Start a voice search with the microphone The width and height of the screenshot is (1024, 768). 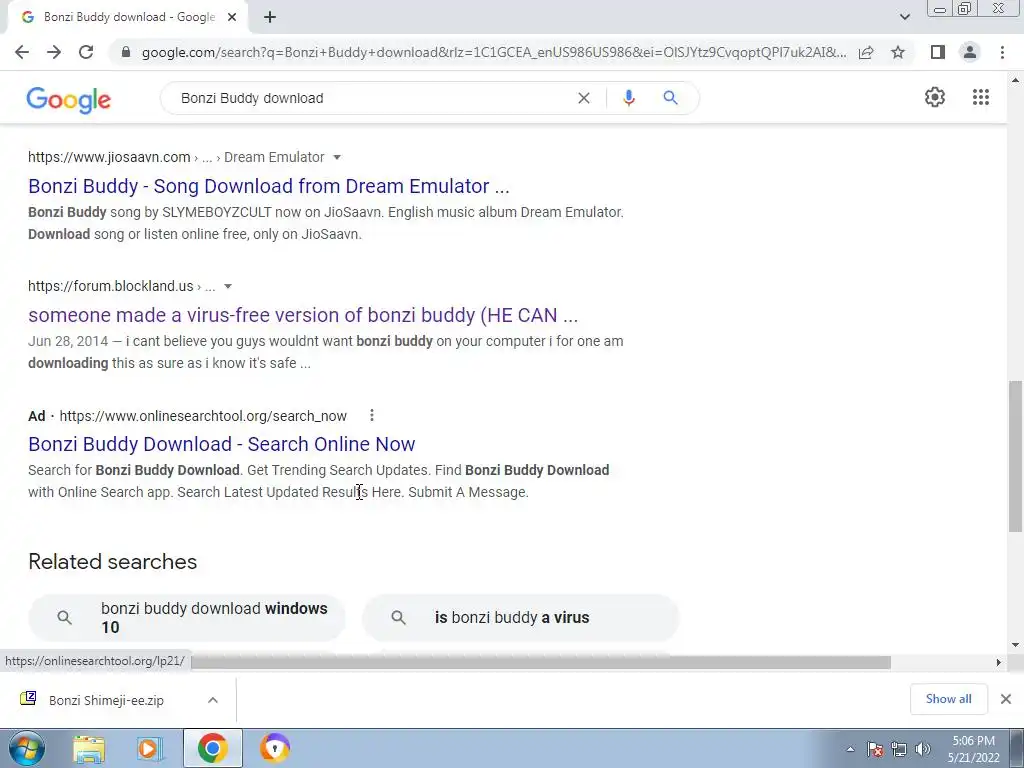click(629, 98)
